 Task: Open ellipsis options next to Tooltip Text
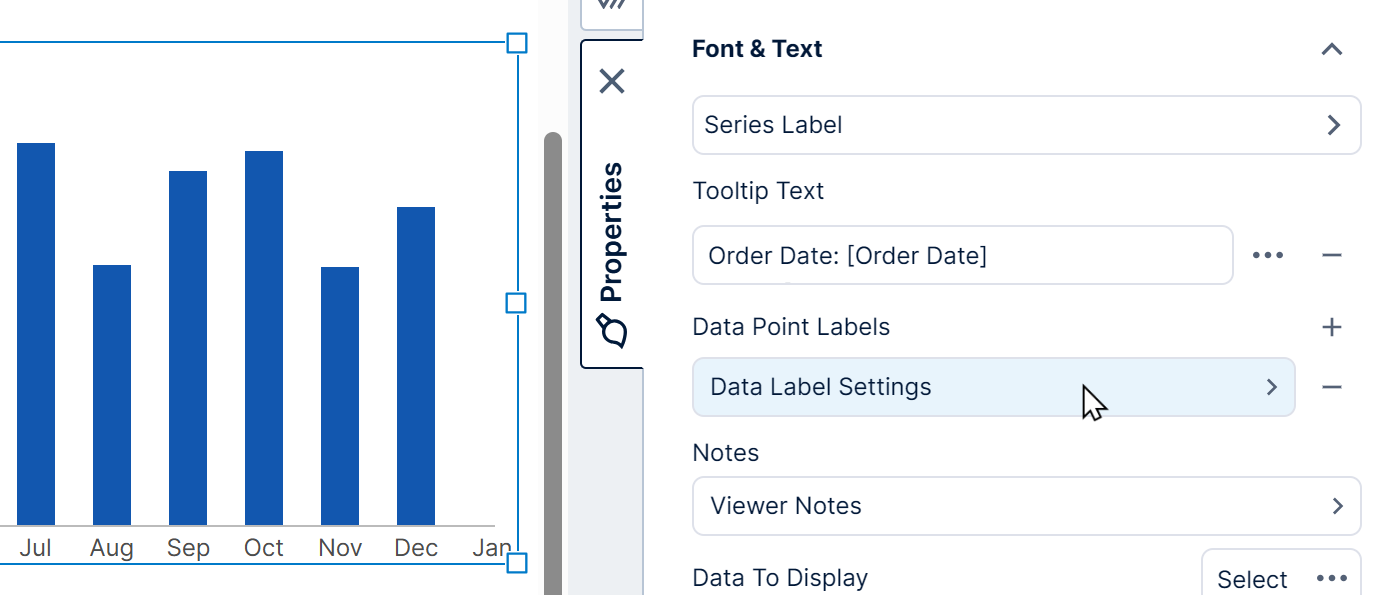click(x=1268, y=255)
